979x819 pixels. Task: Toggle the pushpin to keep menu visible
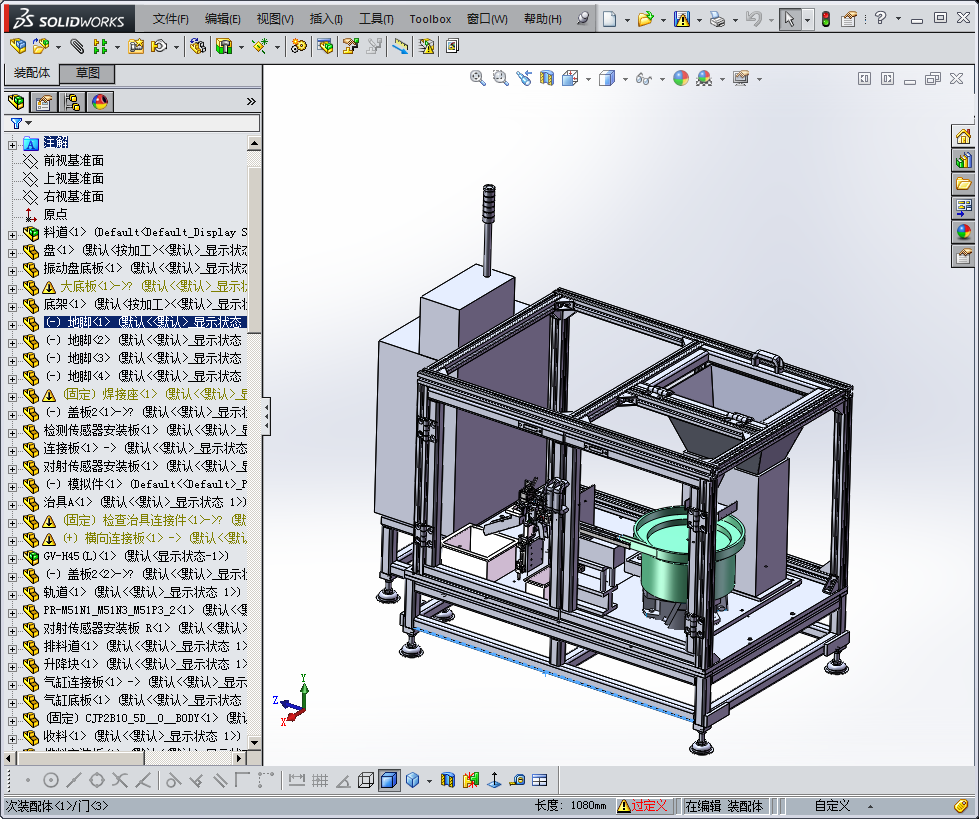(582, 18)
